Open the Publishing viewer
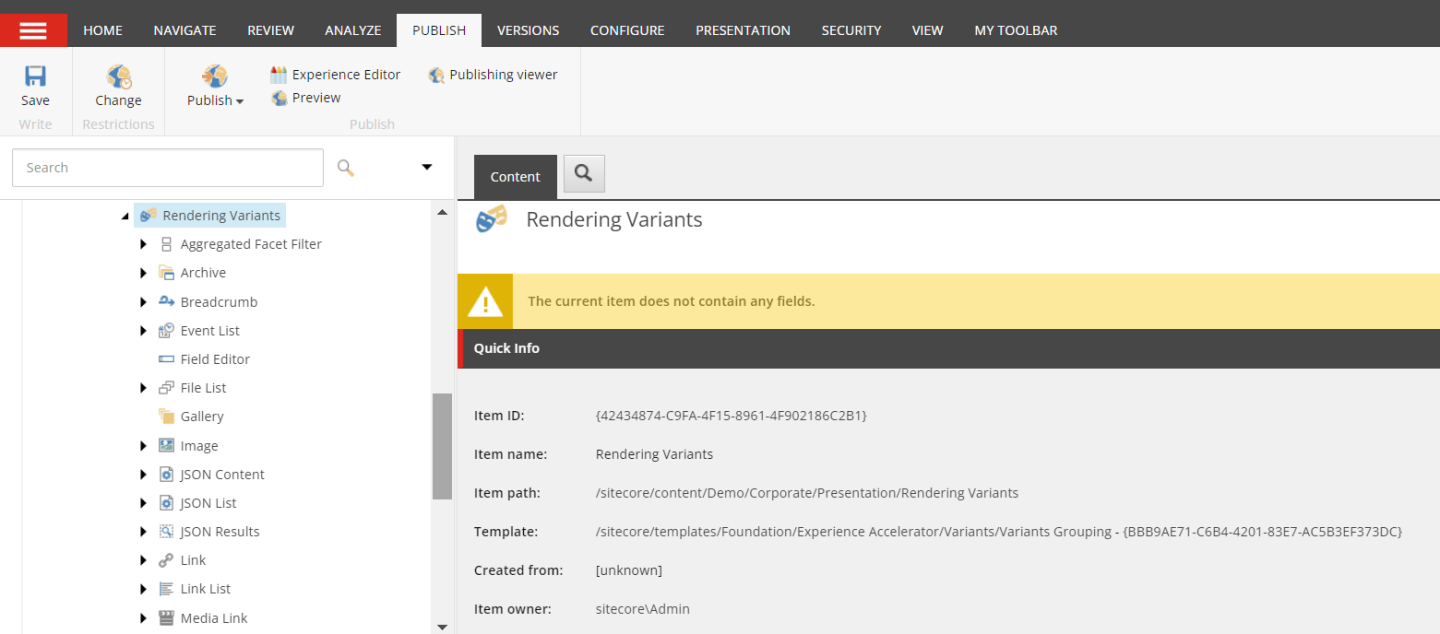The height and width of the screenshot is (634, 1440). point(493,75)
